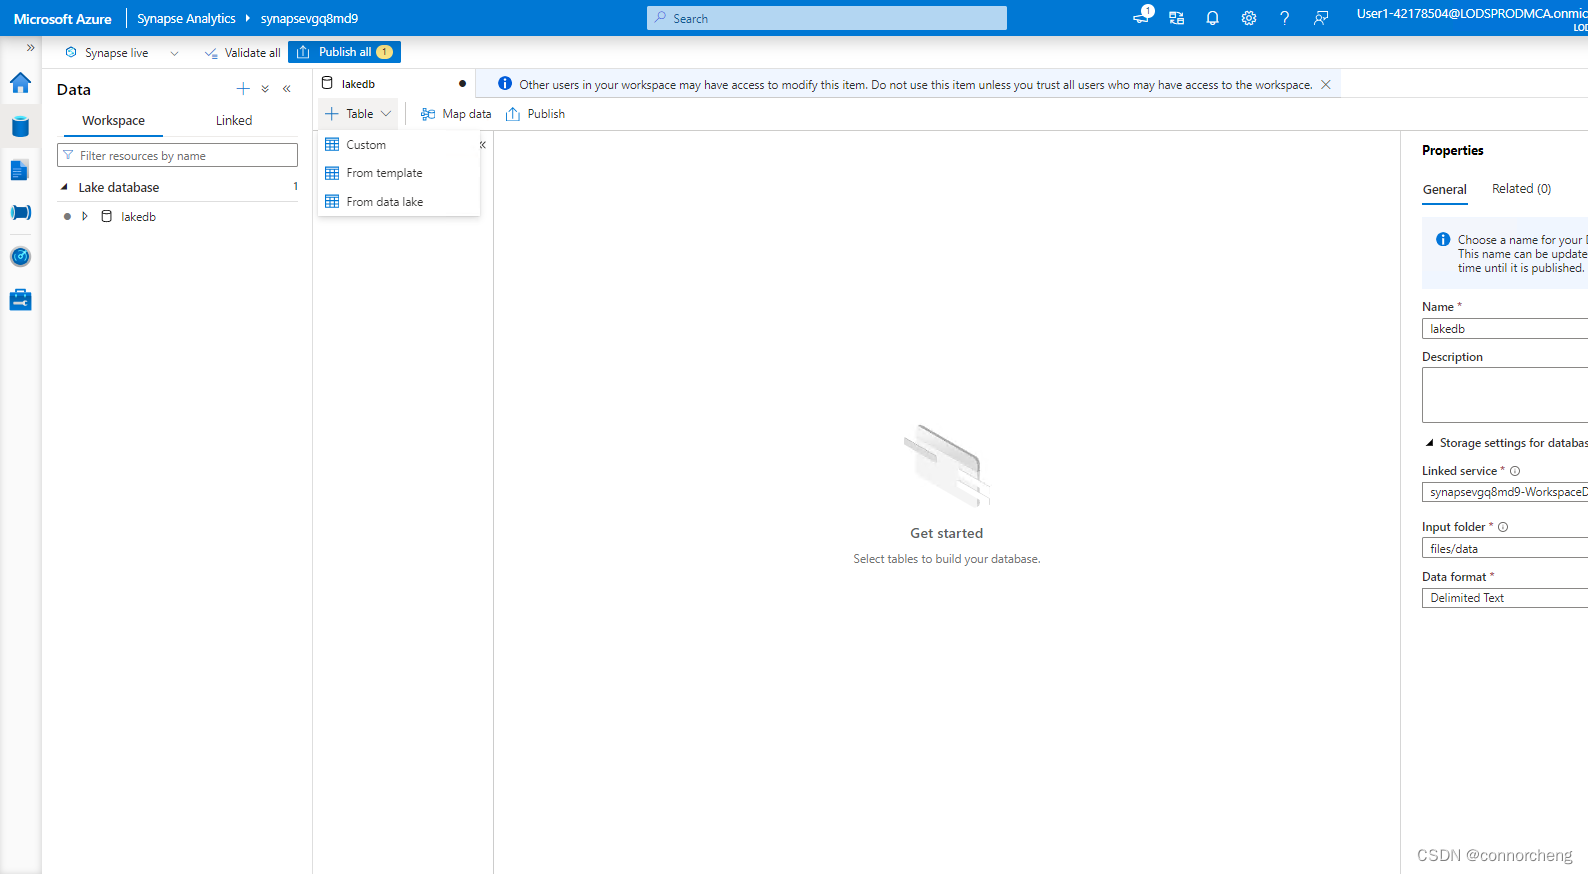Collapse the Data panel
This screenshot has width=1588, height=874.
coord(287,89)
